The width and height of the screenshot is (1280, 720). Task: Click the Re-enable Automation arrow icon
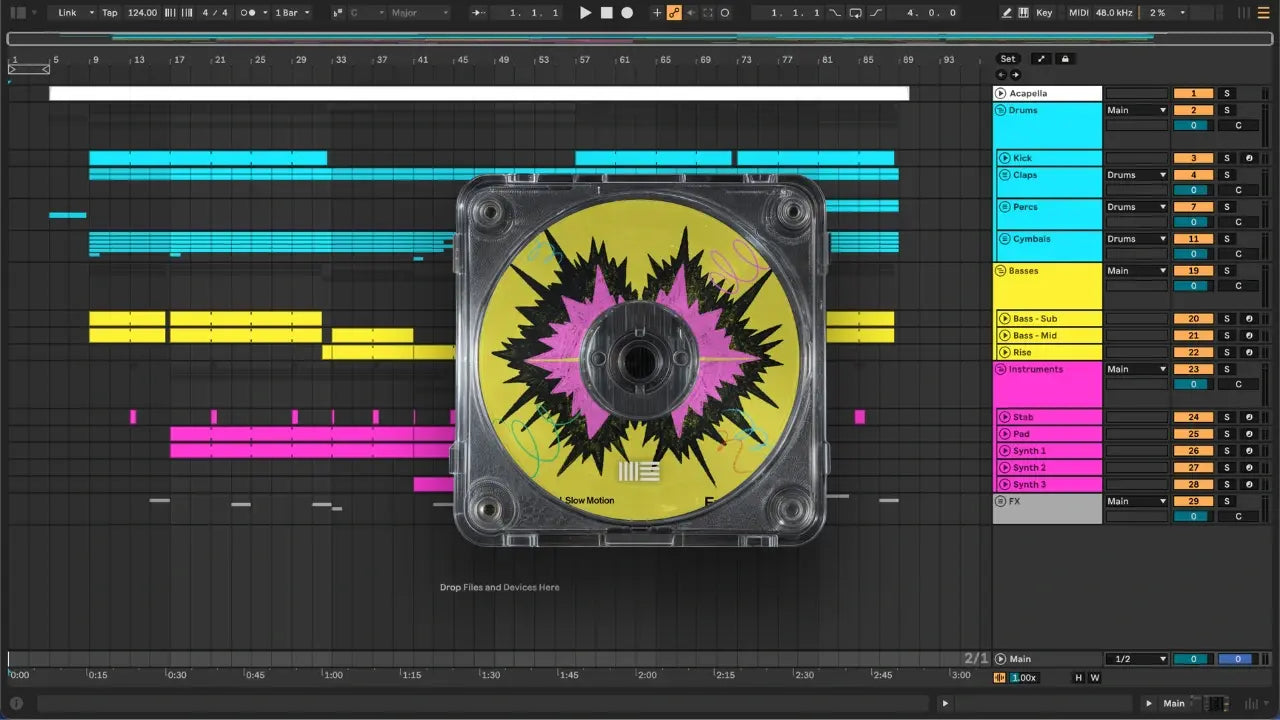point(691,13)
